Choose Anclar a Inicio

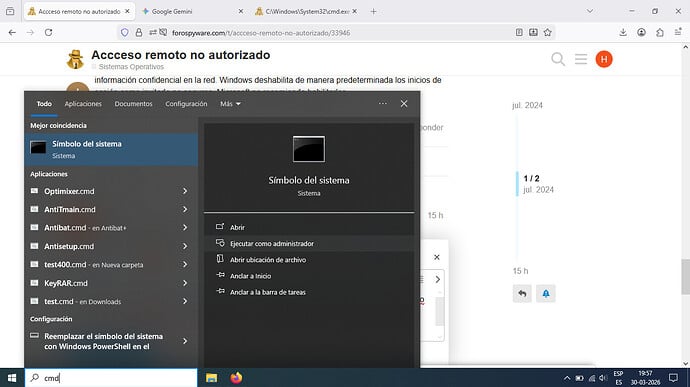[309, 276]
